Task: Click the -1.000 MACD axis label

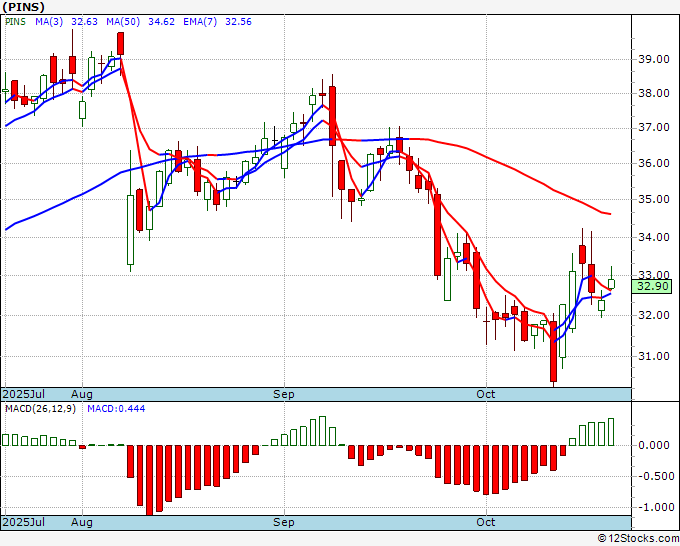Action: [654, 507]
